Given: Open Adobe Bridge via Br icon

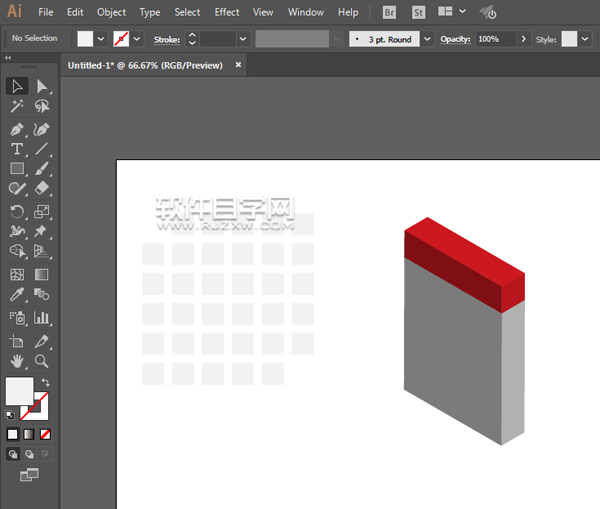Looking at the screenshot, I should tap(390, 12).
